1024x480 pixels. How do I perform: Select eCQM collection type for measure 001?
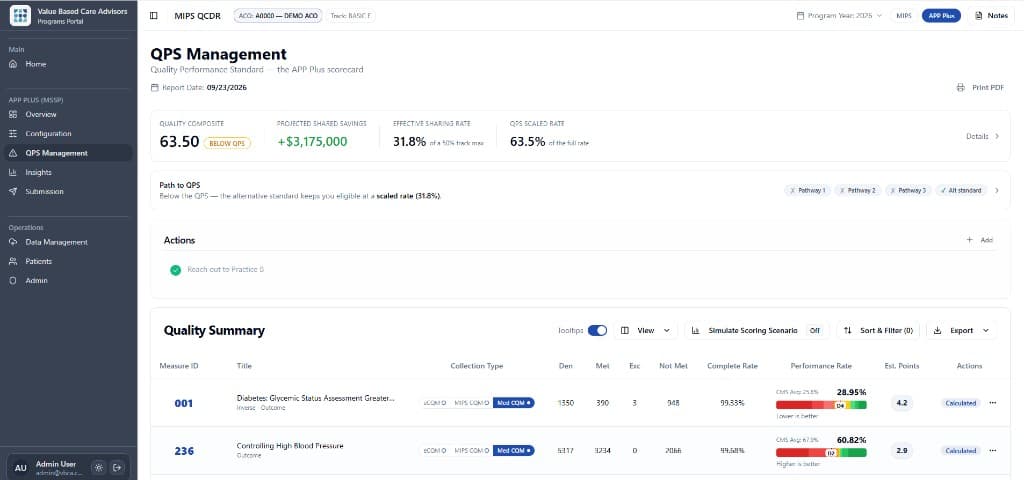point(434,403)
